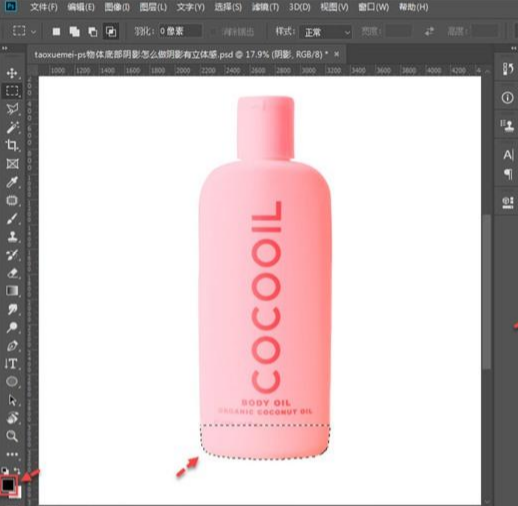The width and height of the screenshot is (518, 506).
Task: Select the Pen tool
Action: point(12,345)
